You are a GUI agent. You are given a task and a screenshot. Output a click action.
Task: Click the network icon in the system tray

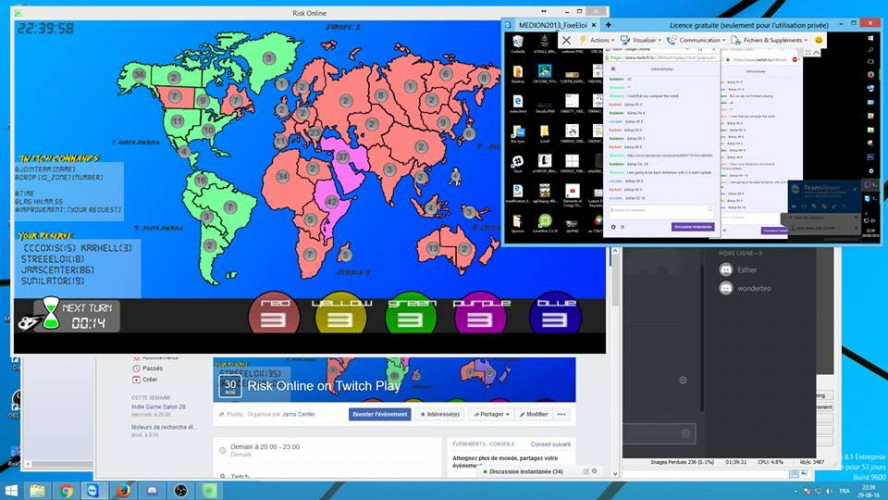point(818,491)
